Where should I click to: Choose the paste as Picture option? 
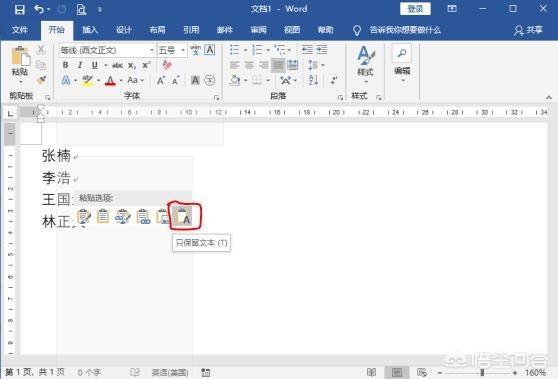pyautogui.click(x=163, y=216)
